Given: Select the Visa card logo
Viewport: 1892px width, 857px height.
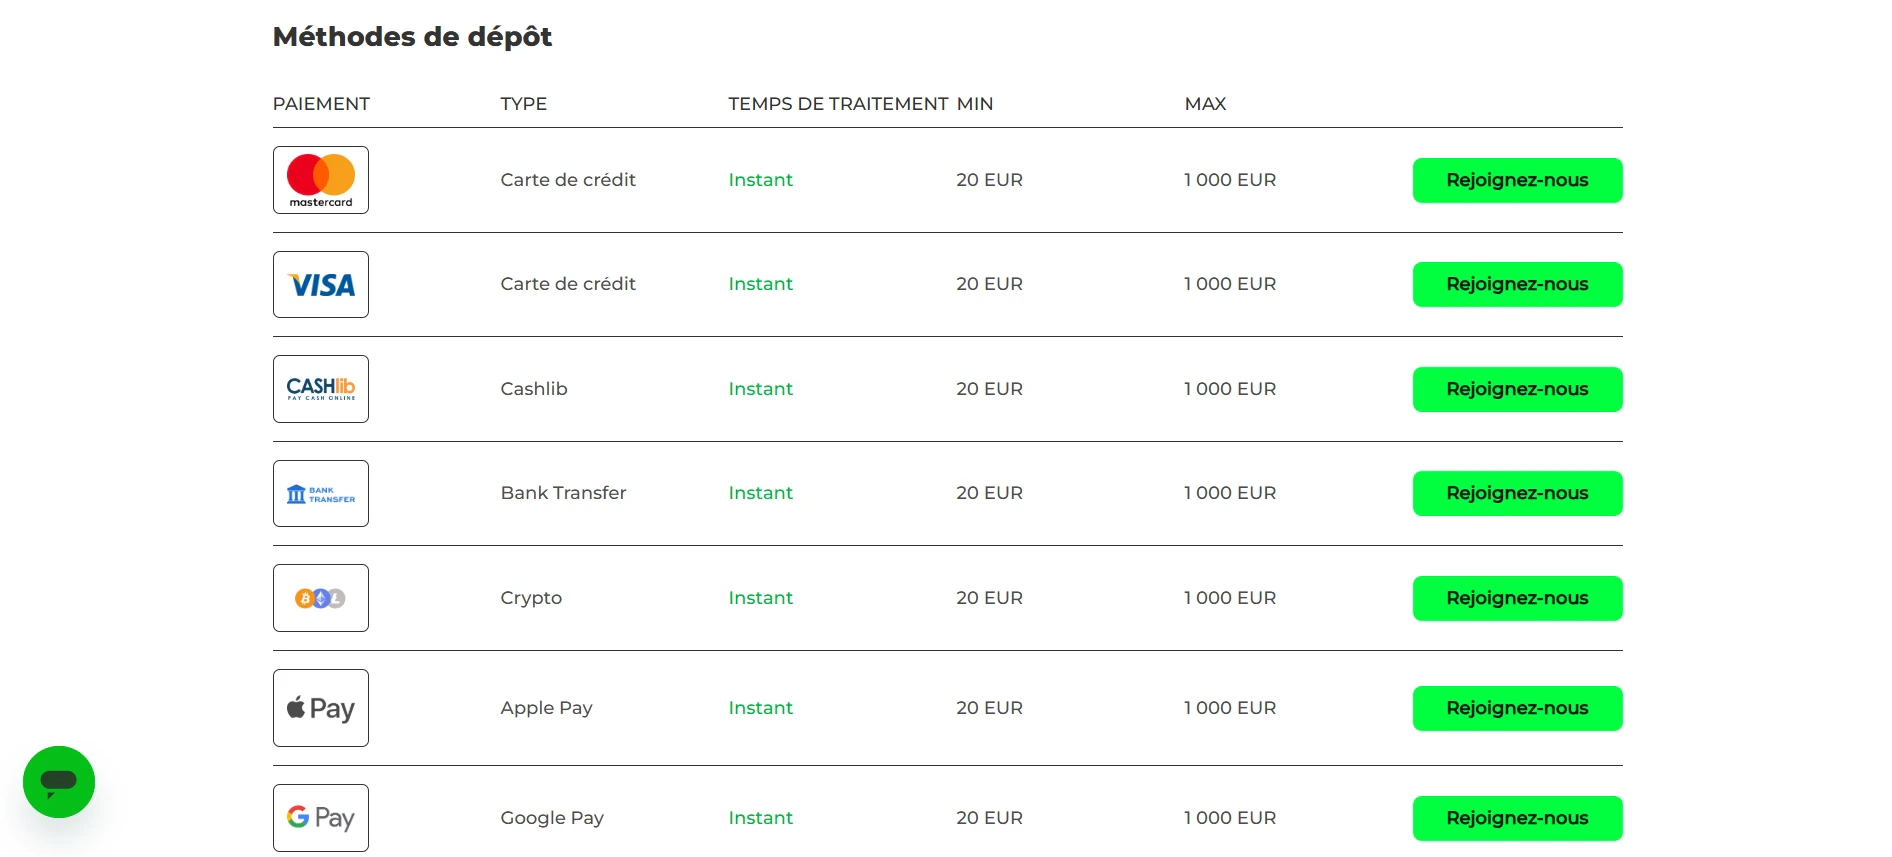Looking at the screenshot, I should tap(321, 284).
